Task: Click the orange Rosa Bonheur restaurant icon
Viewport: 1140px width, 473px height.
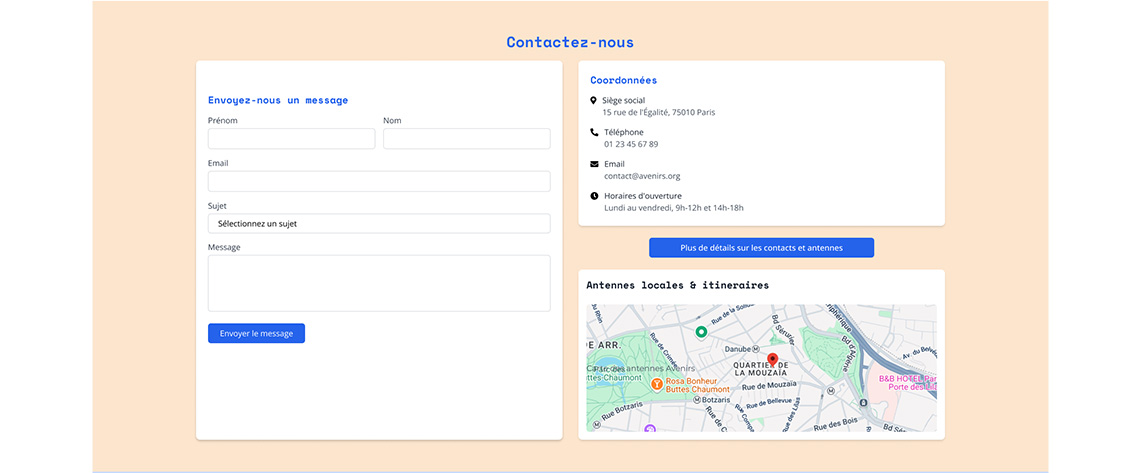Action: pos(656,383)
